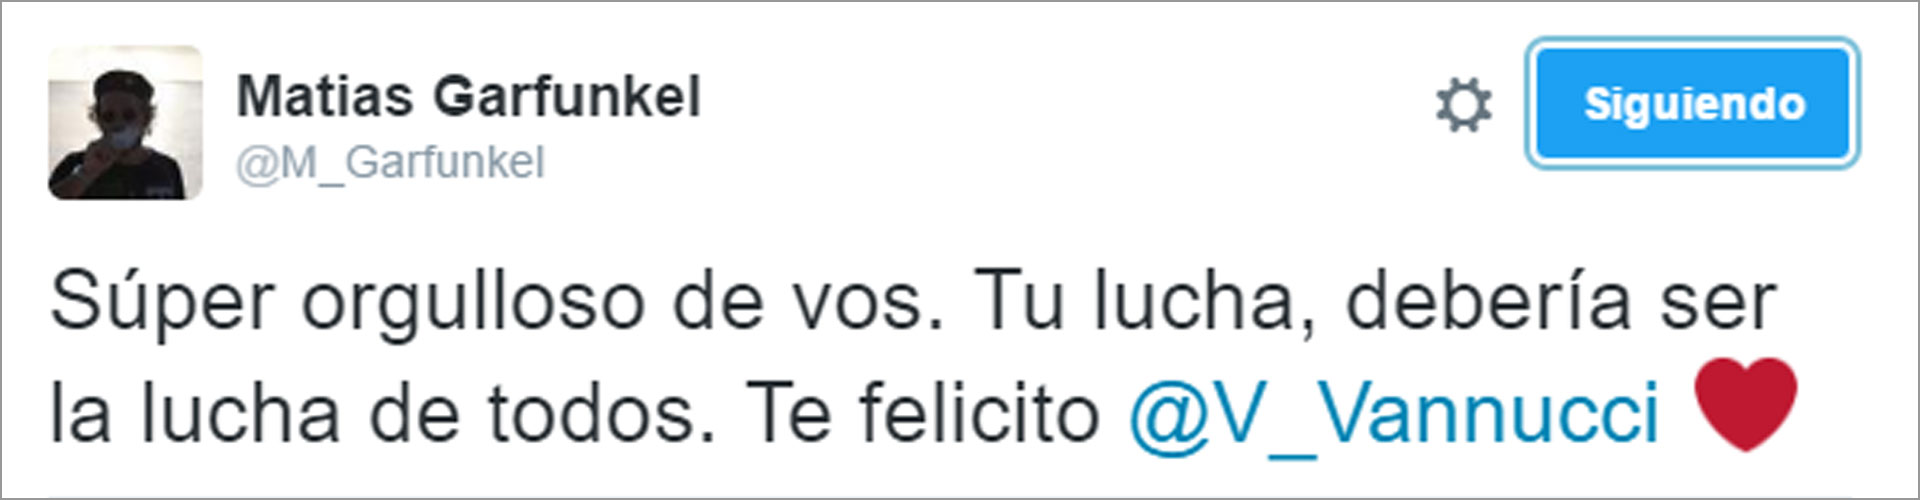The width and height of the screenshot is (1920, 500).
Task: Click the gray username under Matias Garfunkel
Action: tap(390, 162)
